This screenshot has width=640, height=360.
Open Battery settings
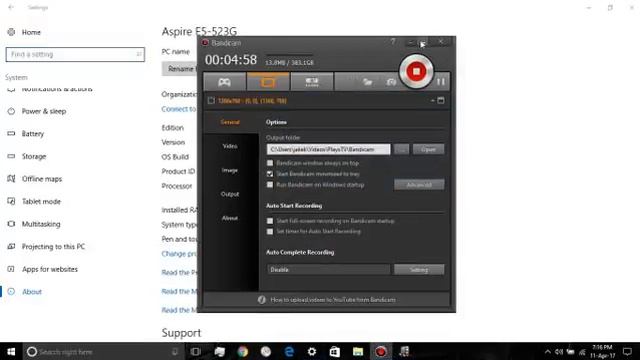point(33,133)
